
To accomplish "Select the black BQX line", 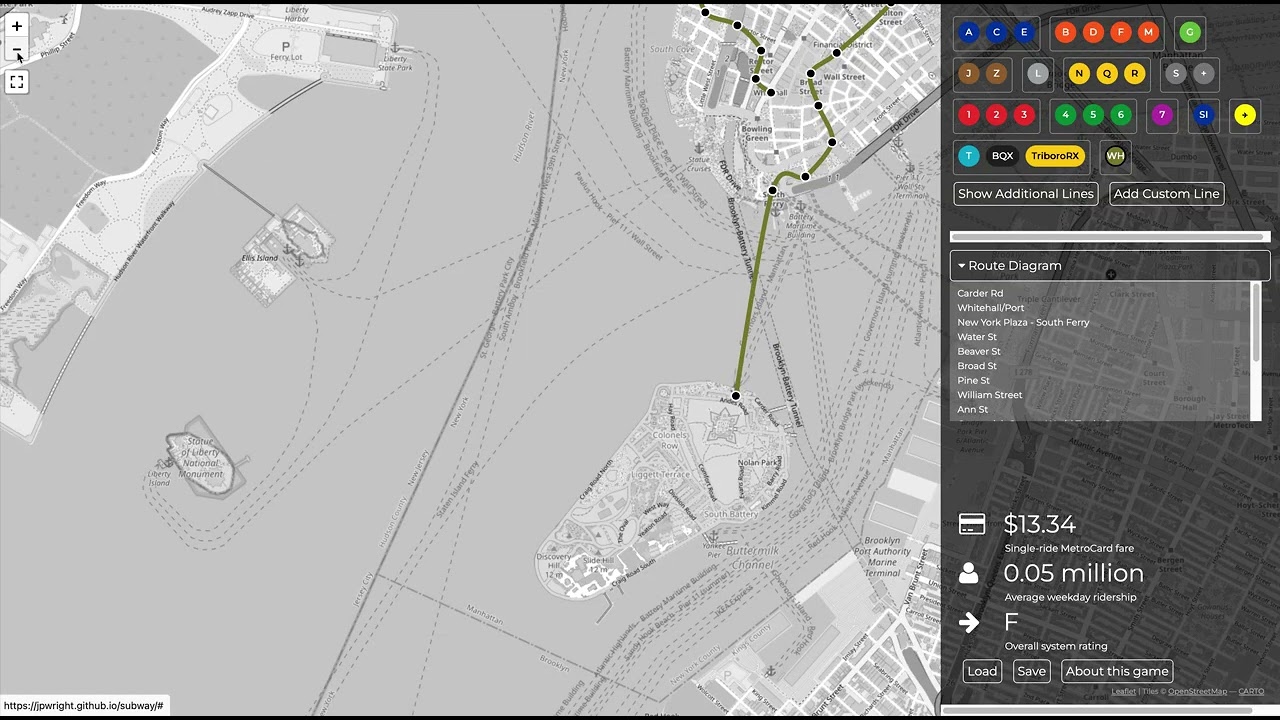I will [1002, 156].
